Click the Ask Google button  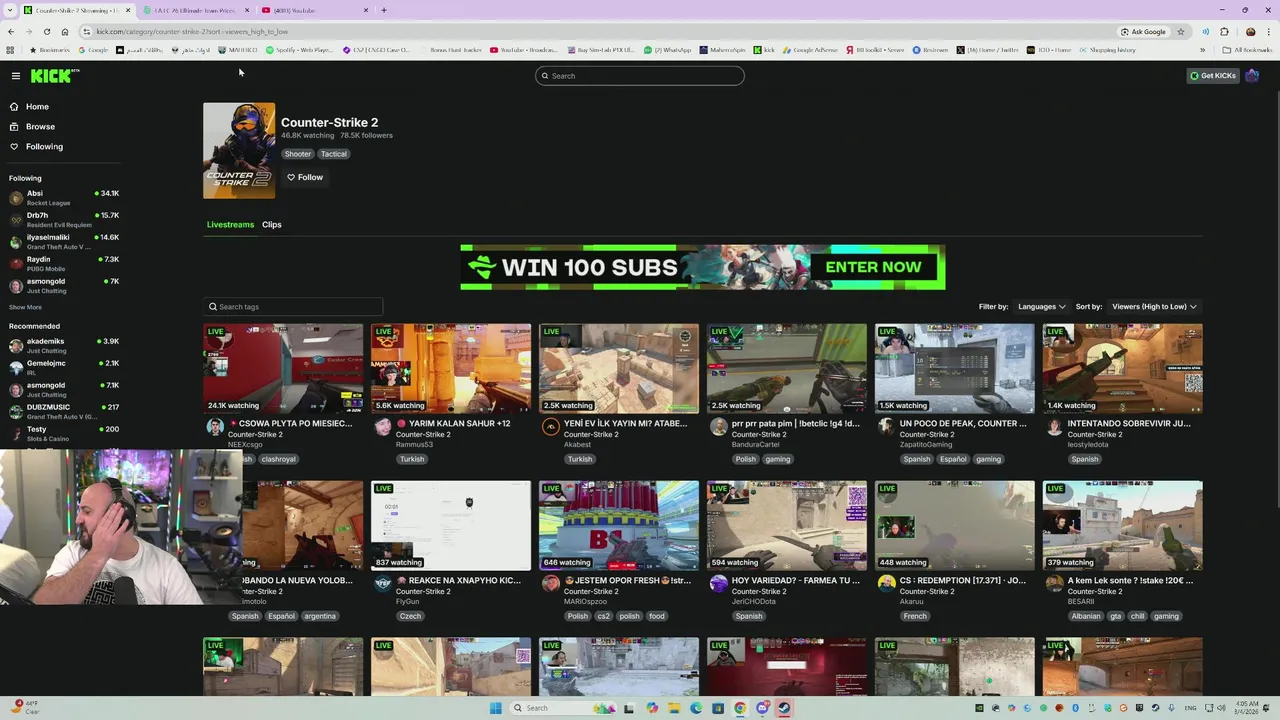1143,31
